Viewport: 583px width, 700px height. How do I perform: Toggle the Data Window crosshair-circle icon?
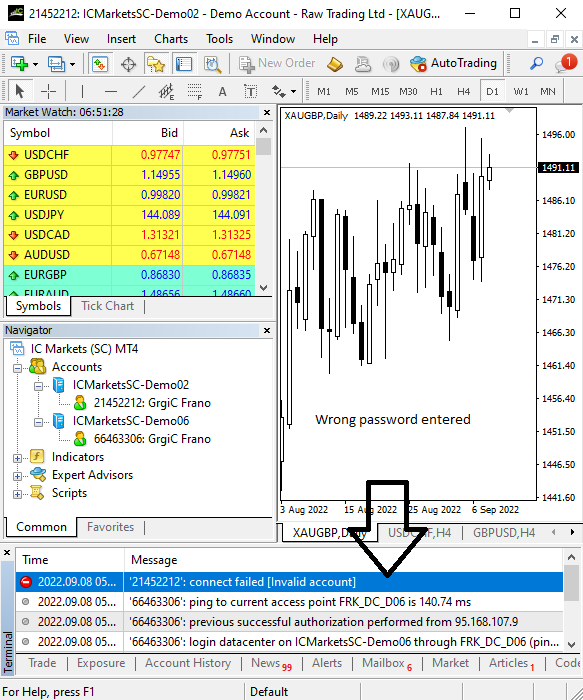(x=129, y=64)
